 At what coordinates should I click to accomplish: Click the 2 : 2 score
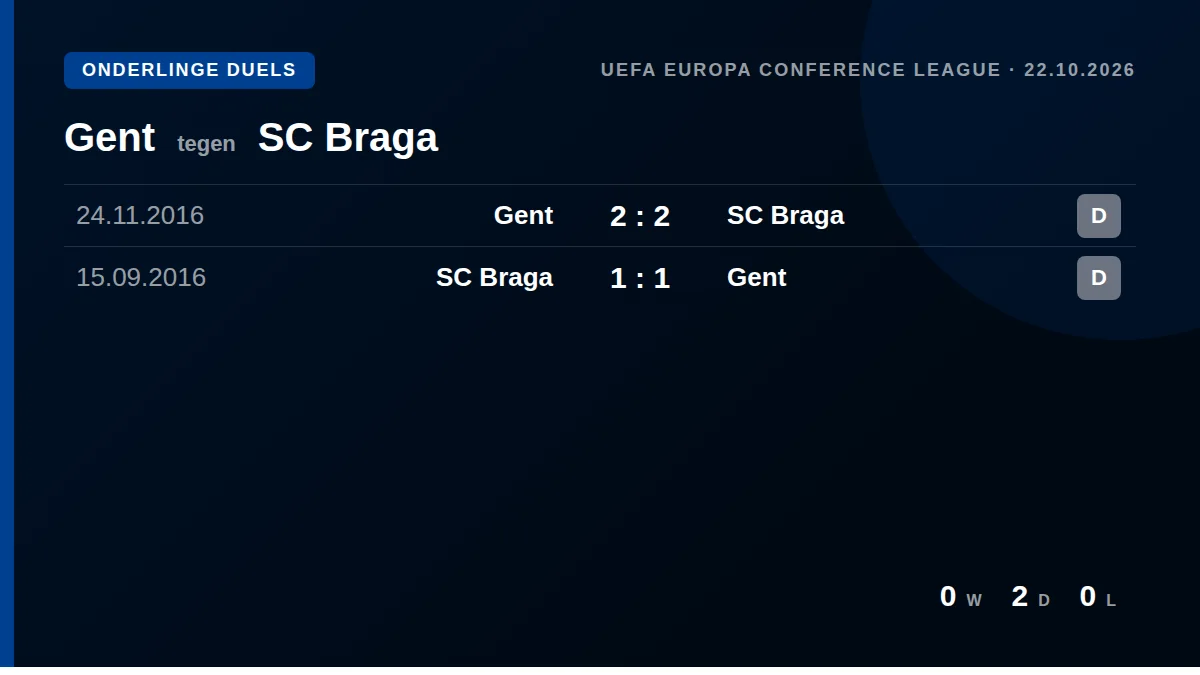click(x=640, y=216)
